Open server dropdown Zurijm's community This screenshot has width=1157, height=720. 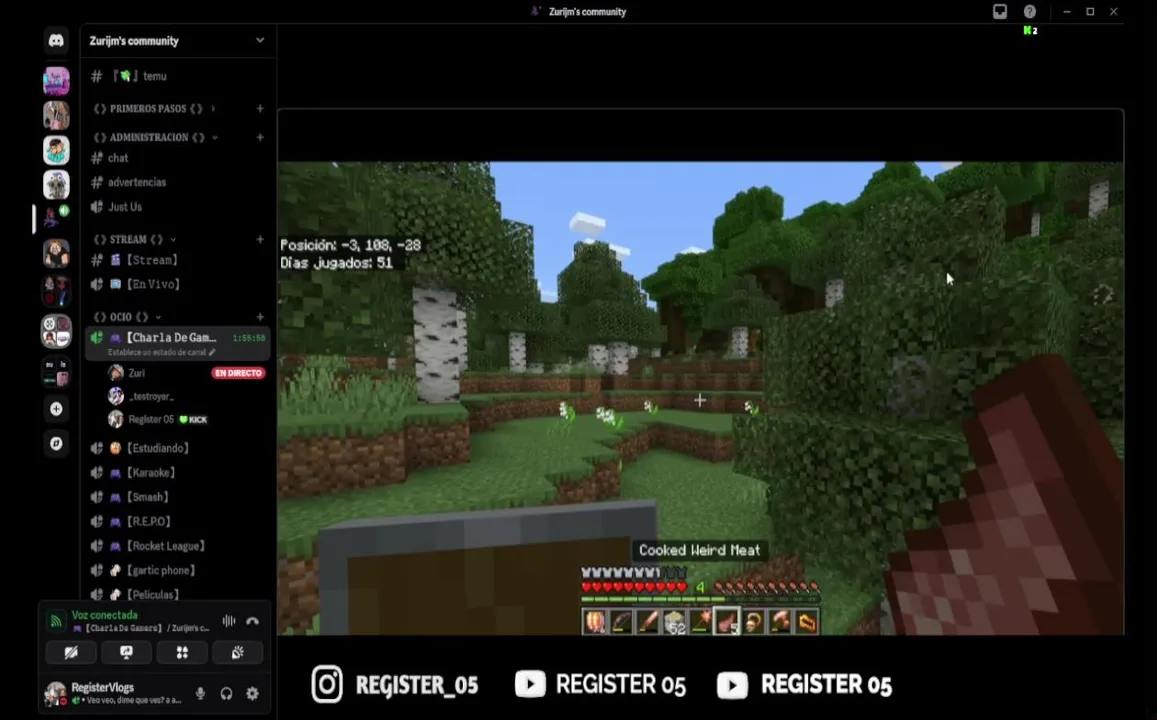coord(176,41)
